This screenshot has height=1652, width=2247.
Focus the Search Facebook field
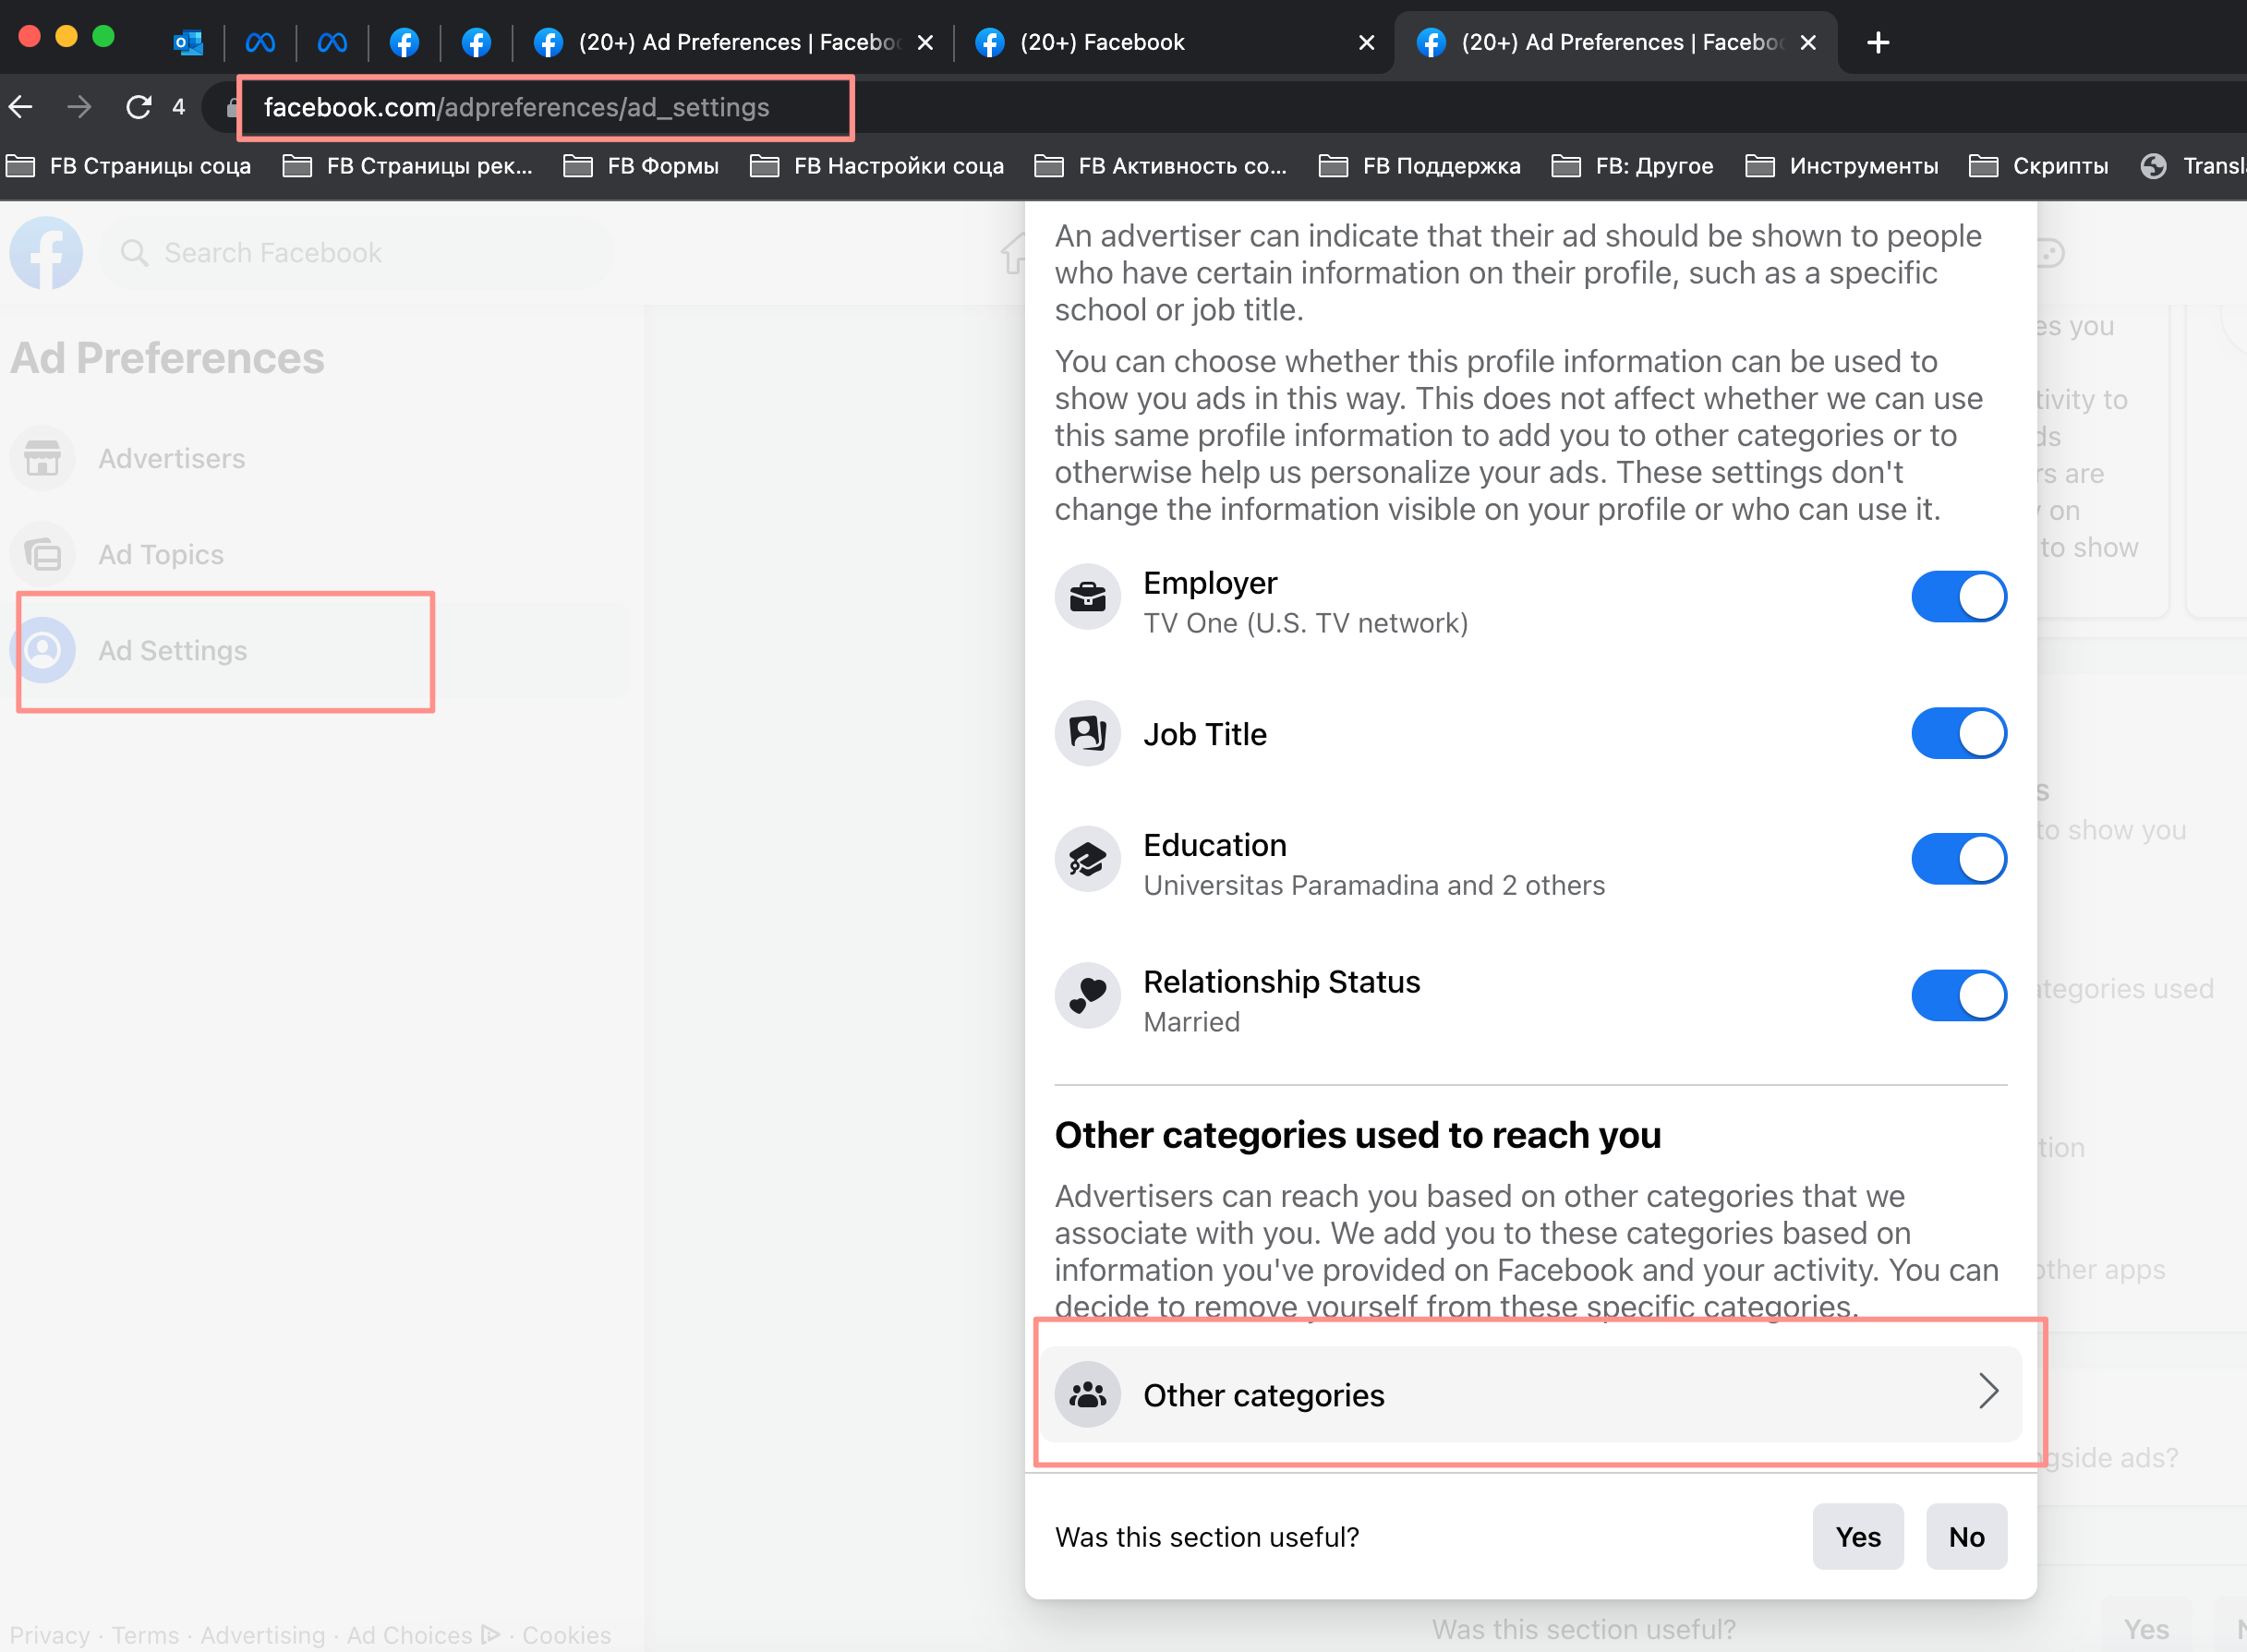(356, 253)
